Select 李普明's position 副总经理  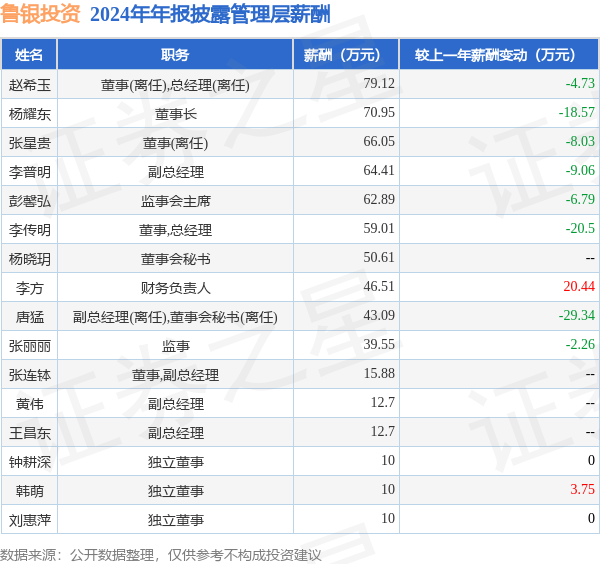175,172
